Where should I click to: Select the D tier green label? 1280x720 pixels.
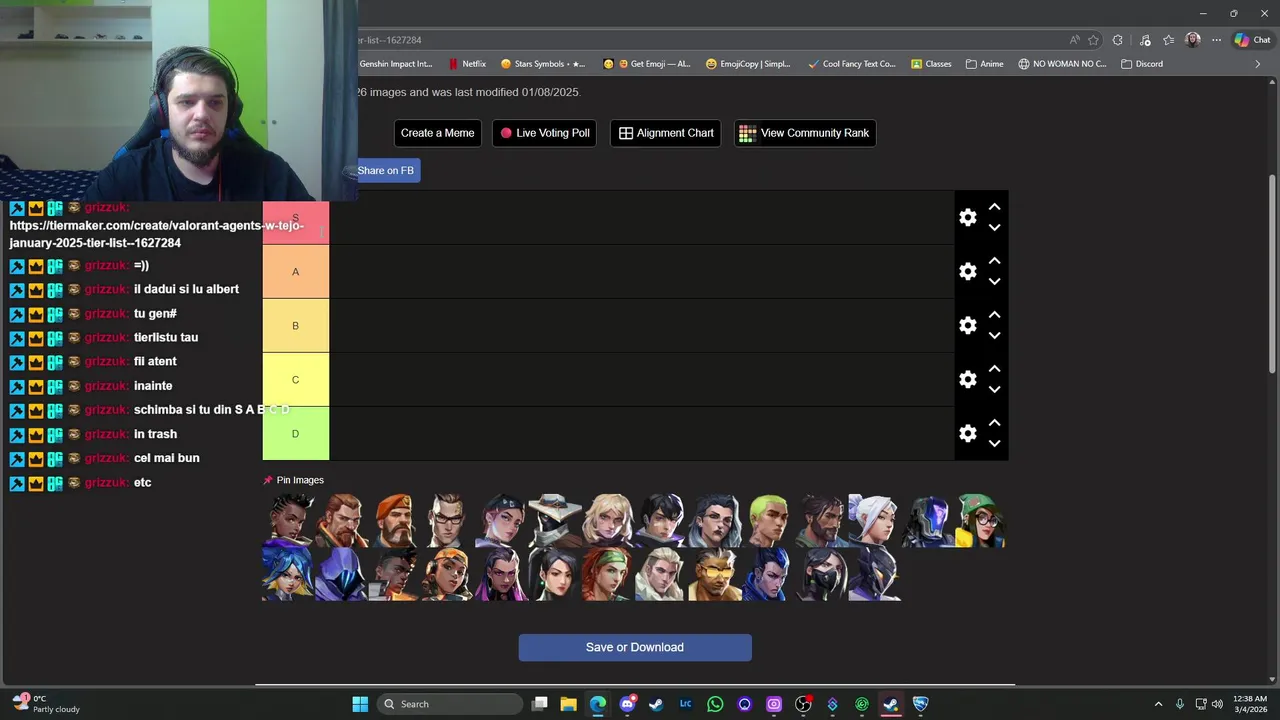click(x=295, y=434)
